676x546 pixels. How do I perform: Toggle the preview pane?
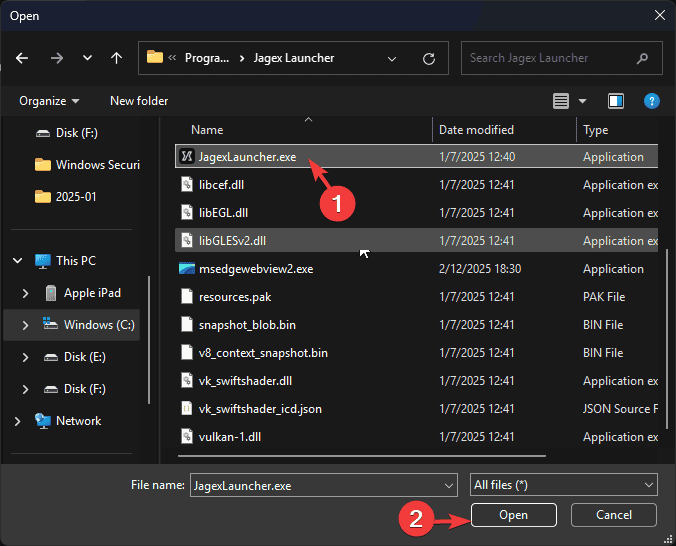click(x=616, y=101)
